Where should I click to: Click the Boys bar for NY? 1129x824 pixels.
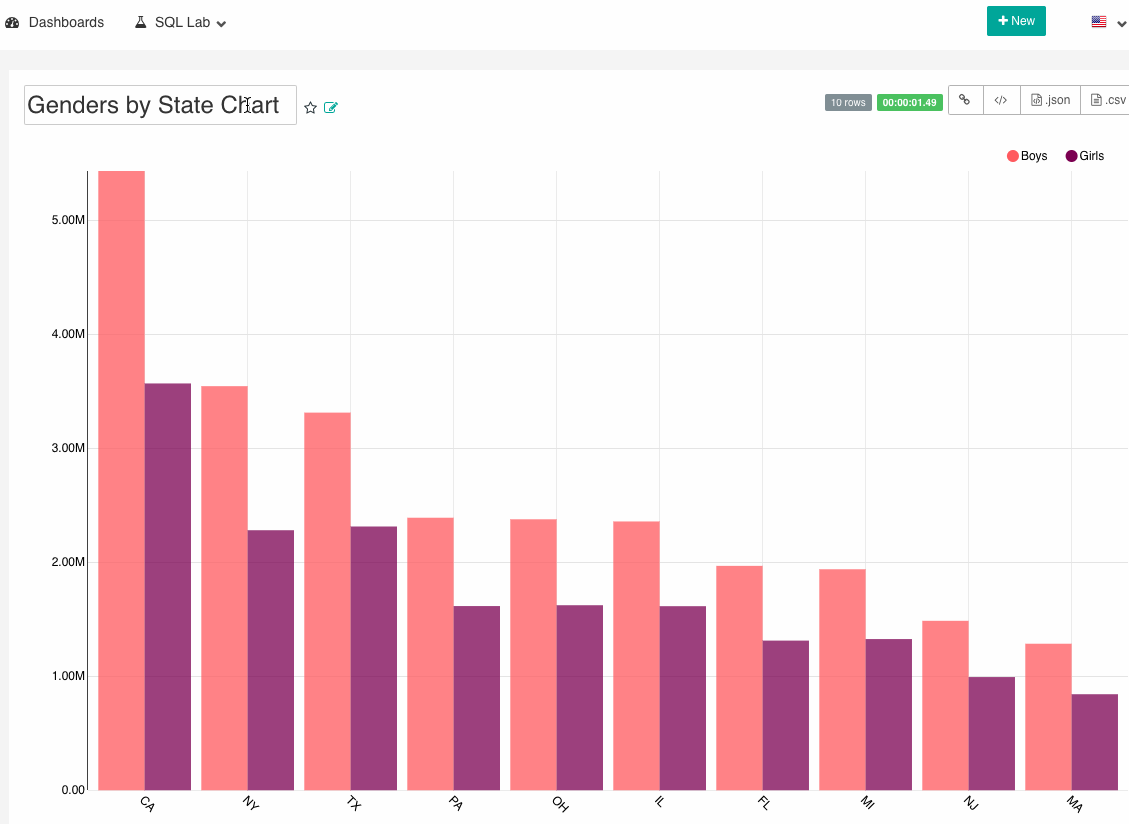coord(224,588)
